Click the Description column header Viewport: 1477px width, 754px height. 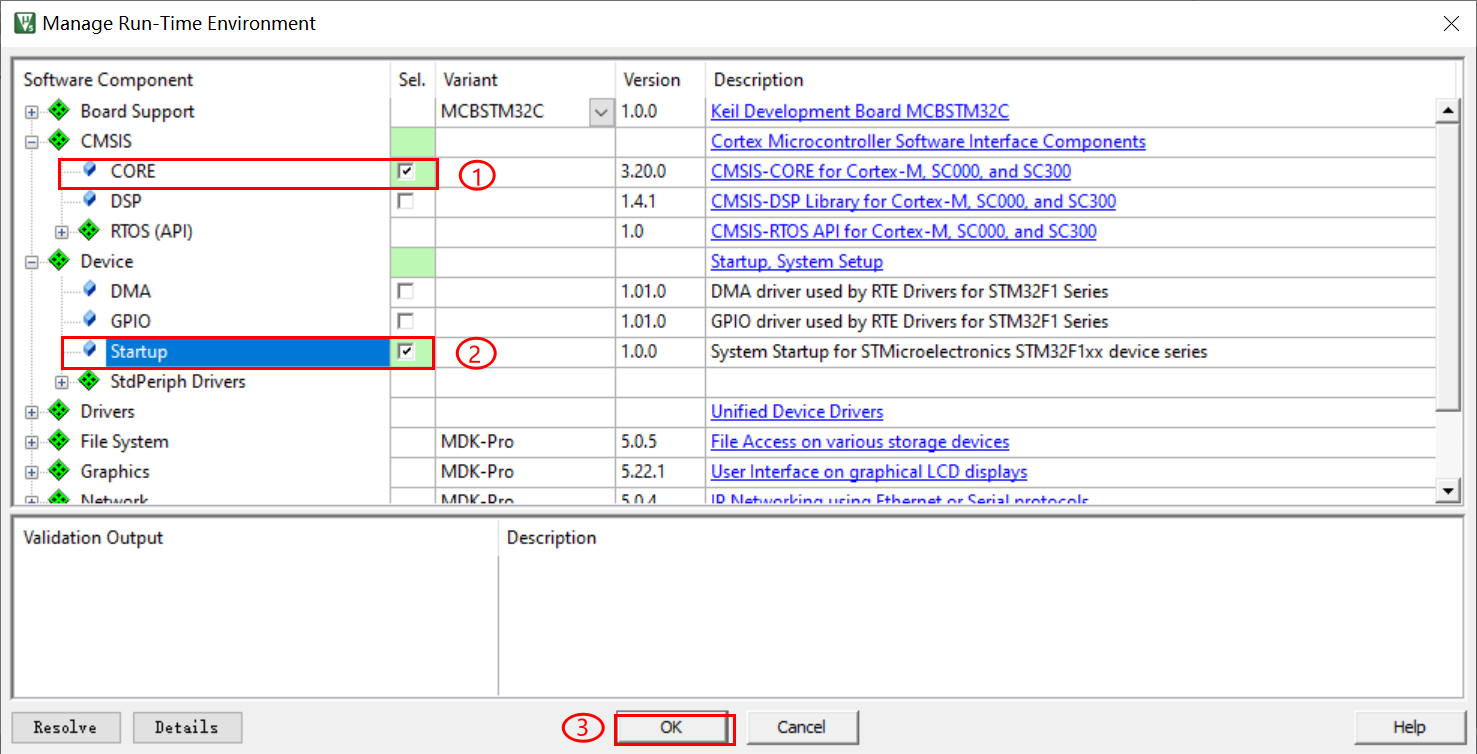tap(758, 80)
